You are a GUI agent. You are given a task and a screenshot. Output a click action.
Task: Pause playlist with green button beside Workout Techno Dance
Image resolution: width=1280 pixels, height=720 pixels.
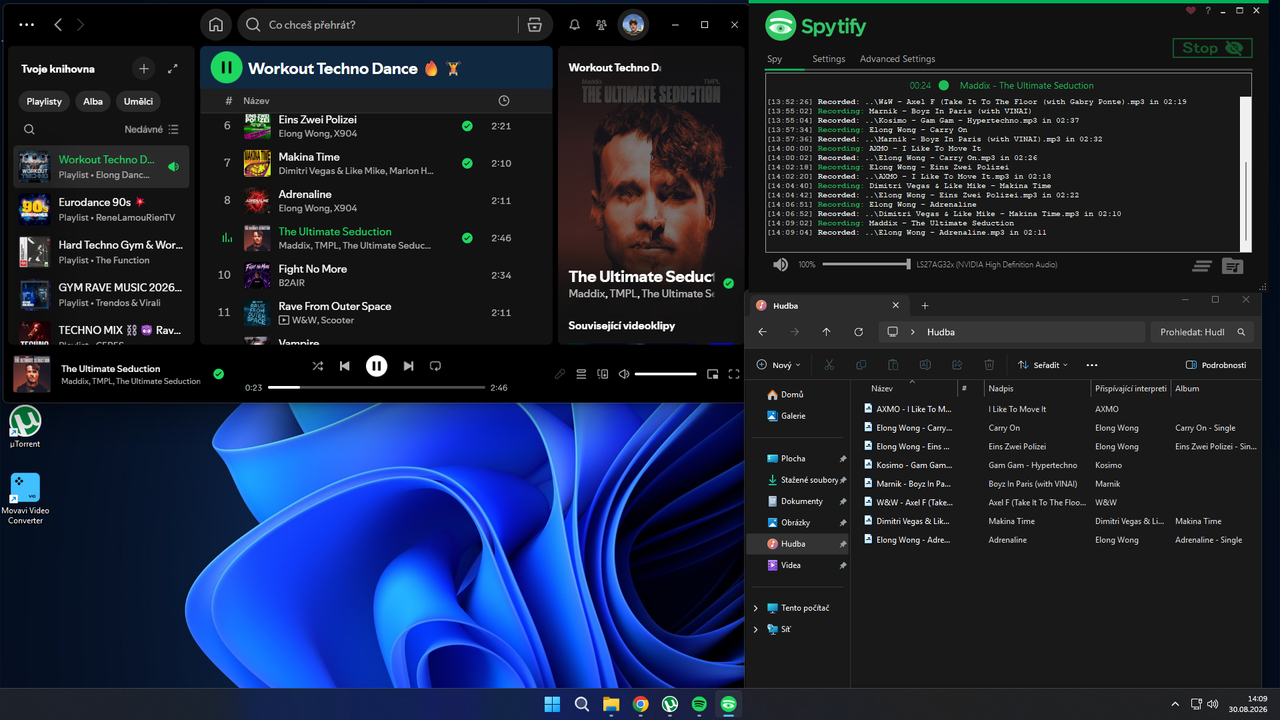coord(226,68)
